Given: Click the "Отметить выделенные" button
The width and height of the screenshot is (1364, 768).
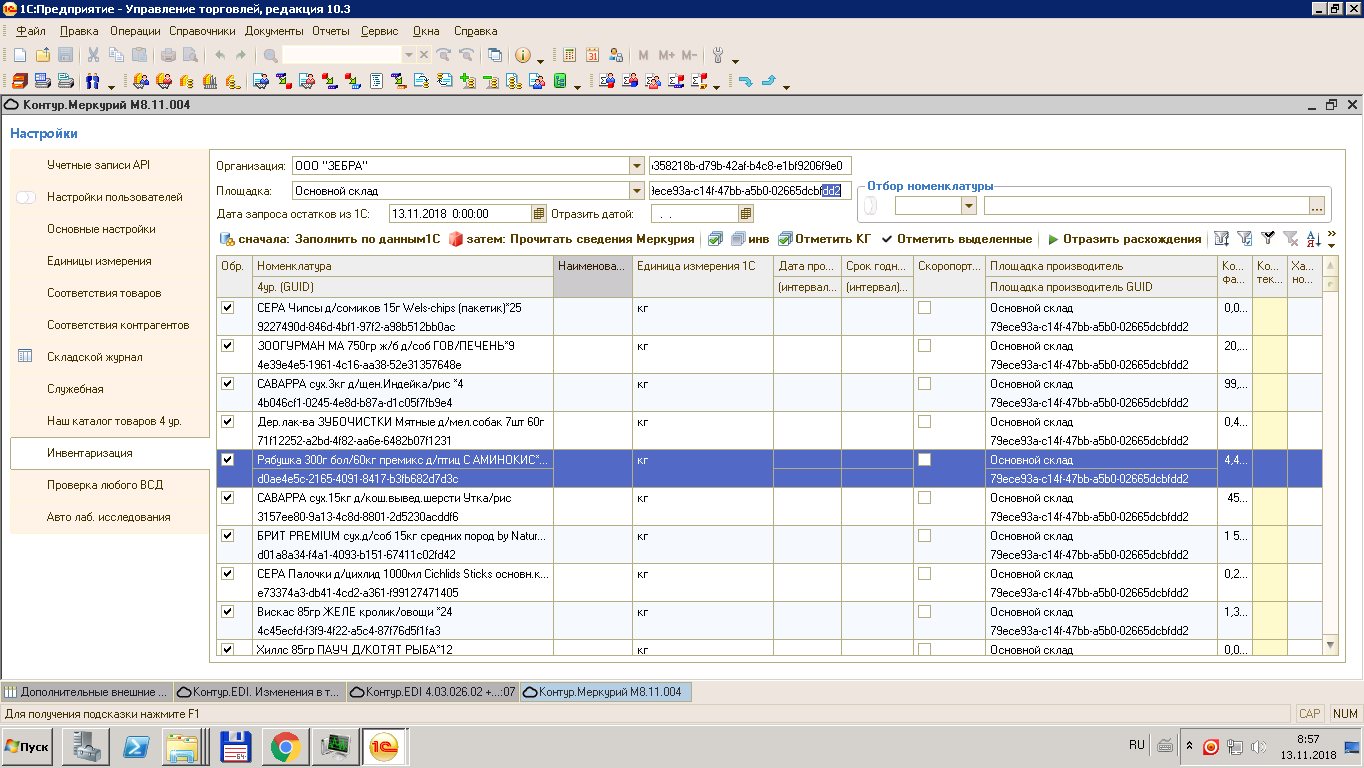Looking at the screenshot, I should pyautogui.click(x=956, y=239).
